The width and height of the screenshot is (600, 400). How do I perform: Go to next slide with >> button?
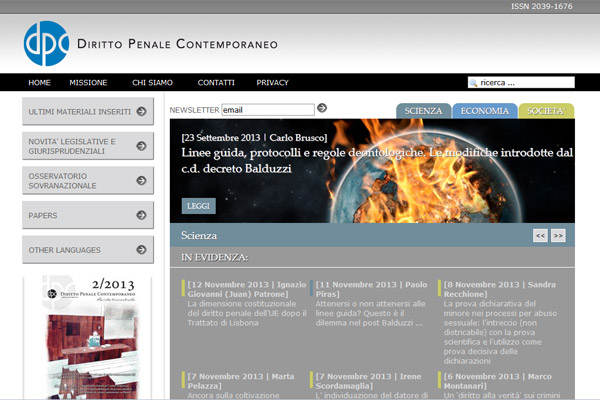coord(558,235)
